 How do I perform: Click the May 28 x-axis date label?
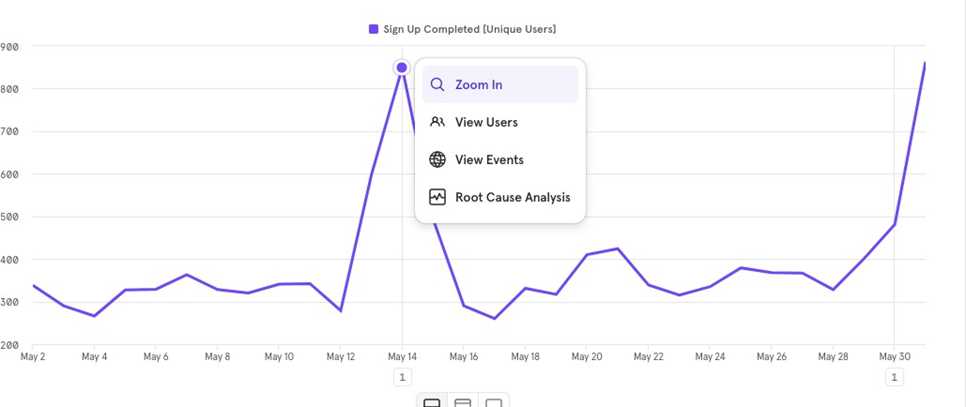[x=832, y=356]
